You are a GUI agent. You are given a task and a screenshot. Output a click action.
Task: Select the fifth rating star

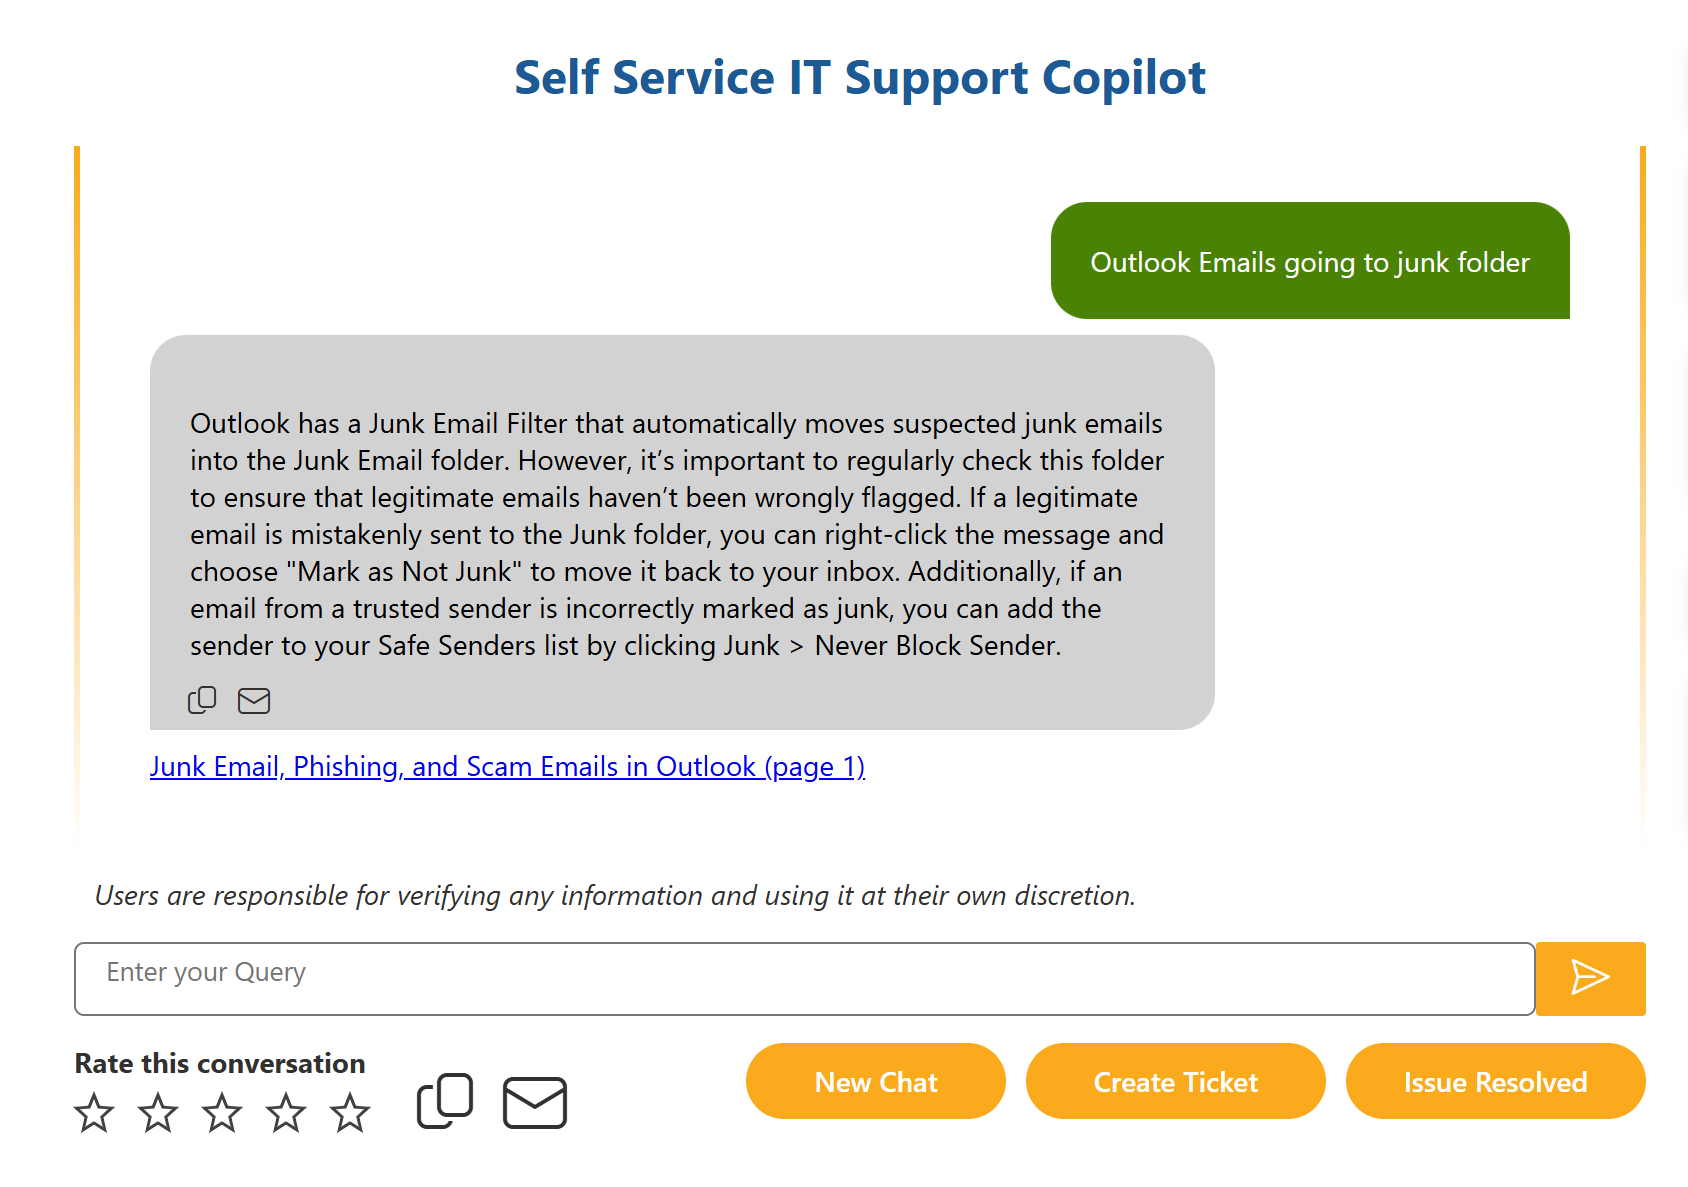pyautogui.click(x=350, y=1110)
